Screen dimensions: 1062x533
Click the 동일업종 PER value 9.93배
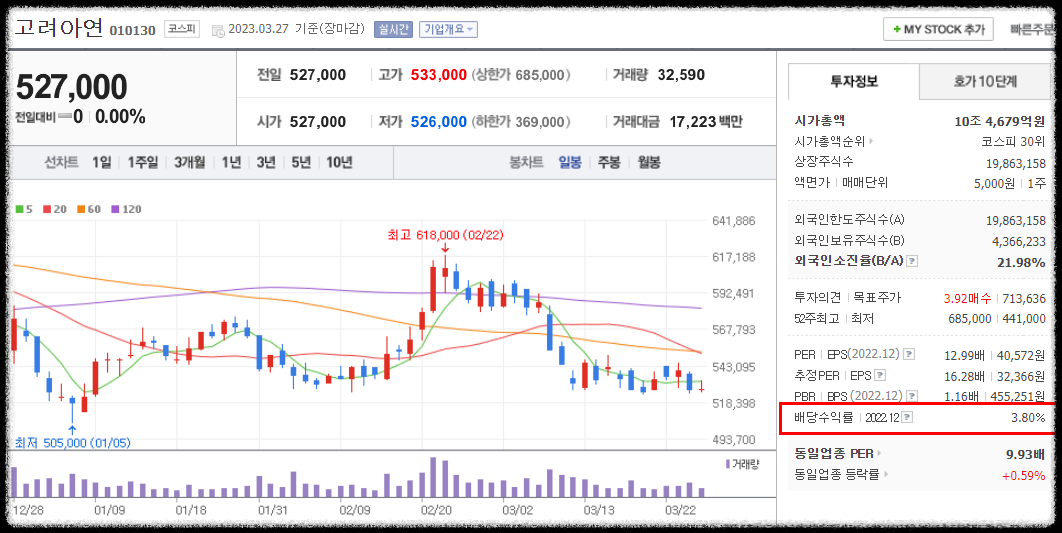tap(1025, 454)
